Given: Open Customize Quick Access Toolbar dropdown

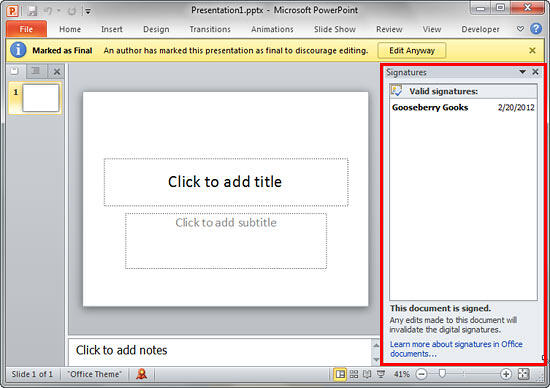Looking at the screenshot, I should coord(88,12).
